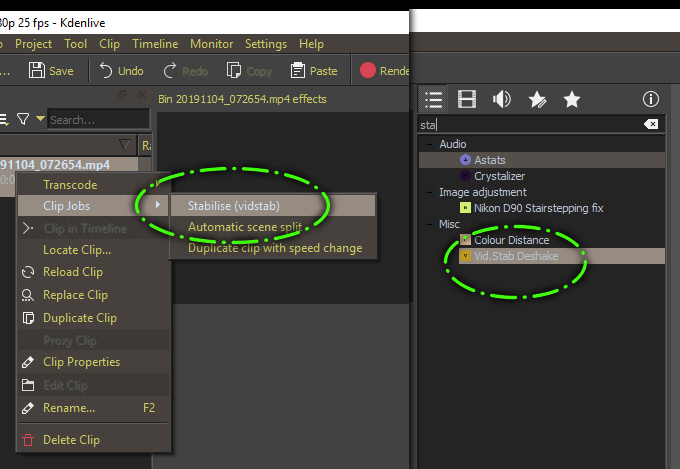Show video effects filmstrip icon
This screenshot has height=469, width=680.
(467, 99)
